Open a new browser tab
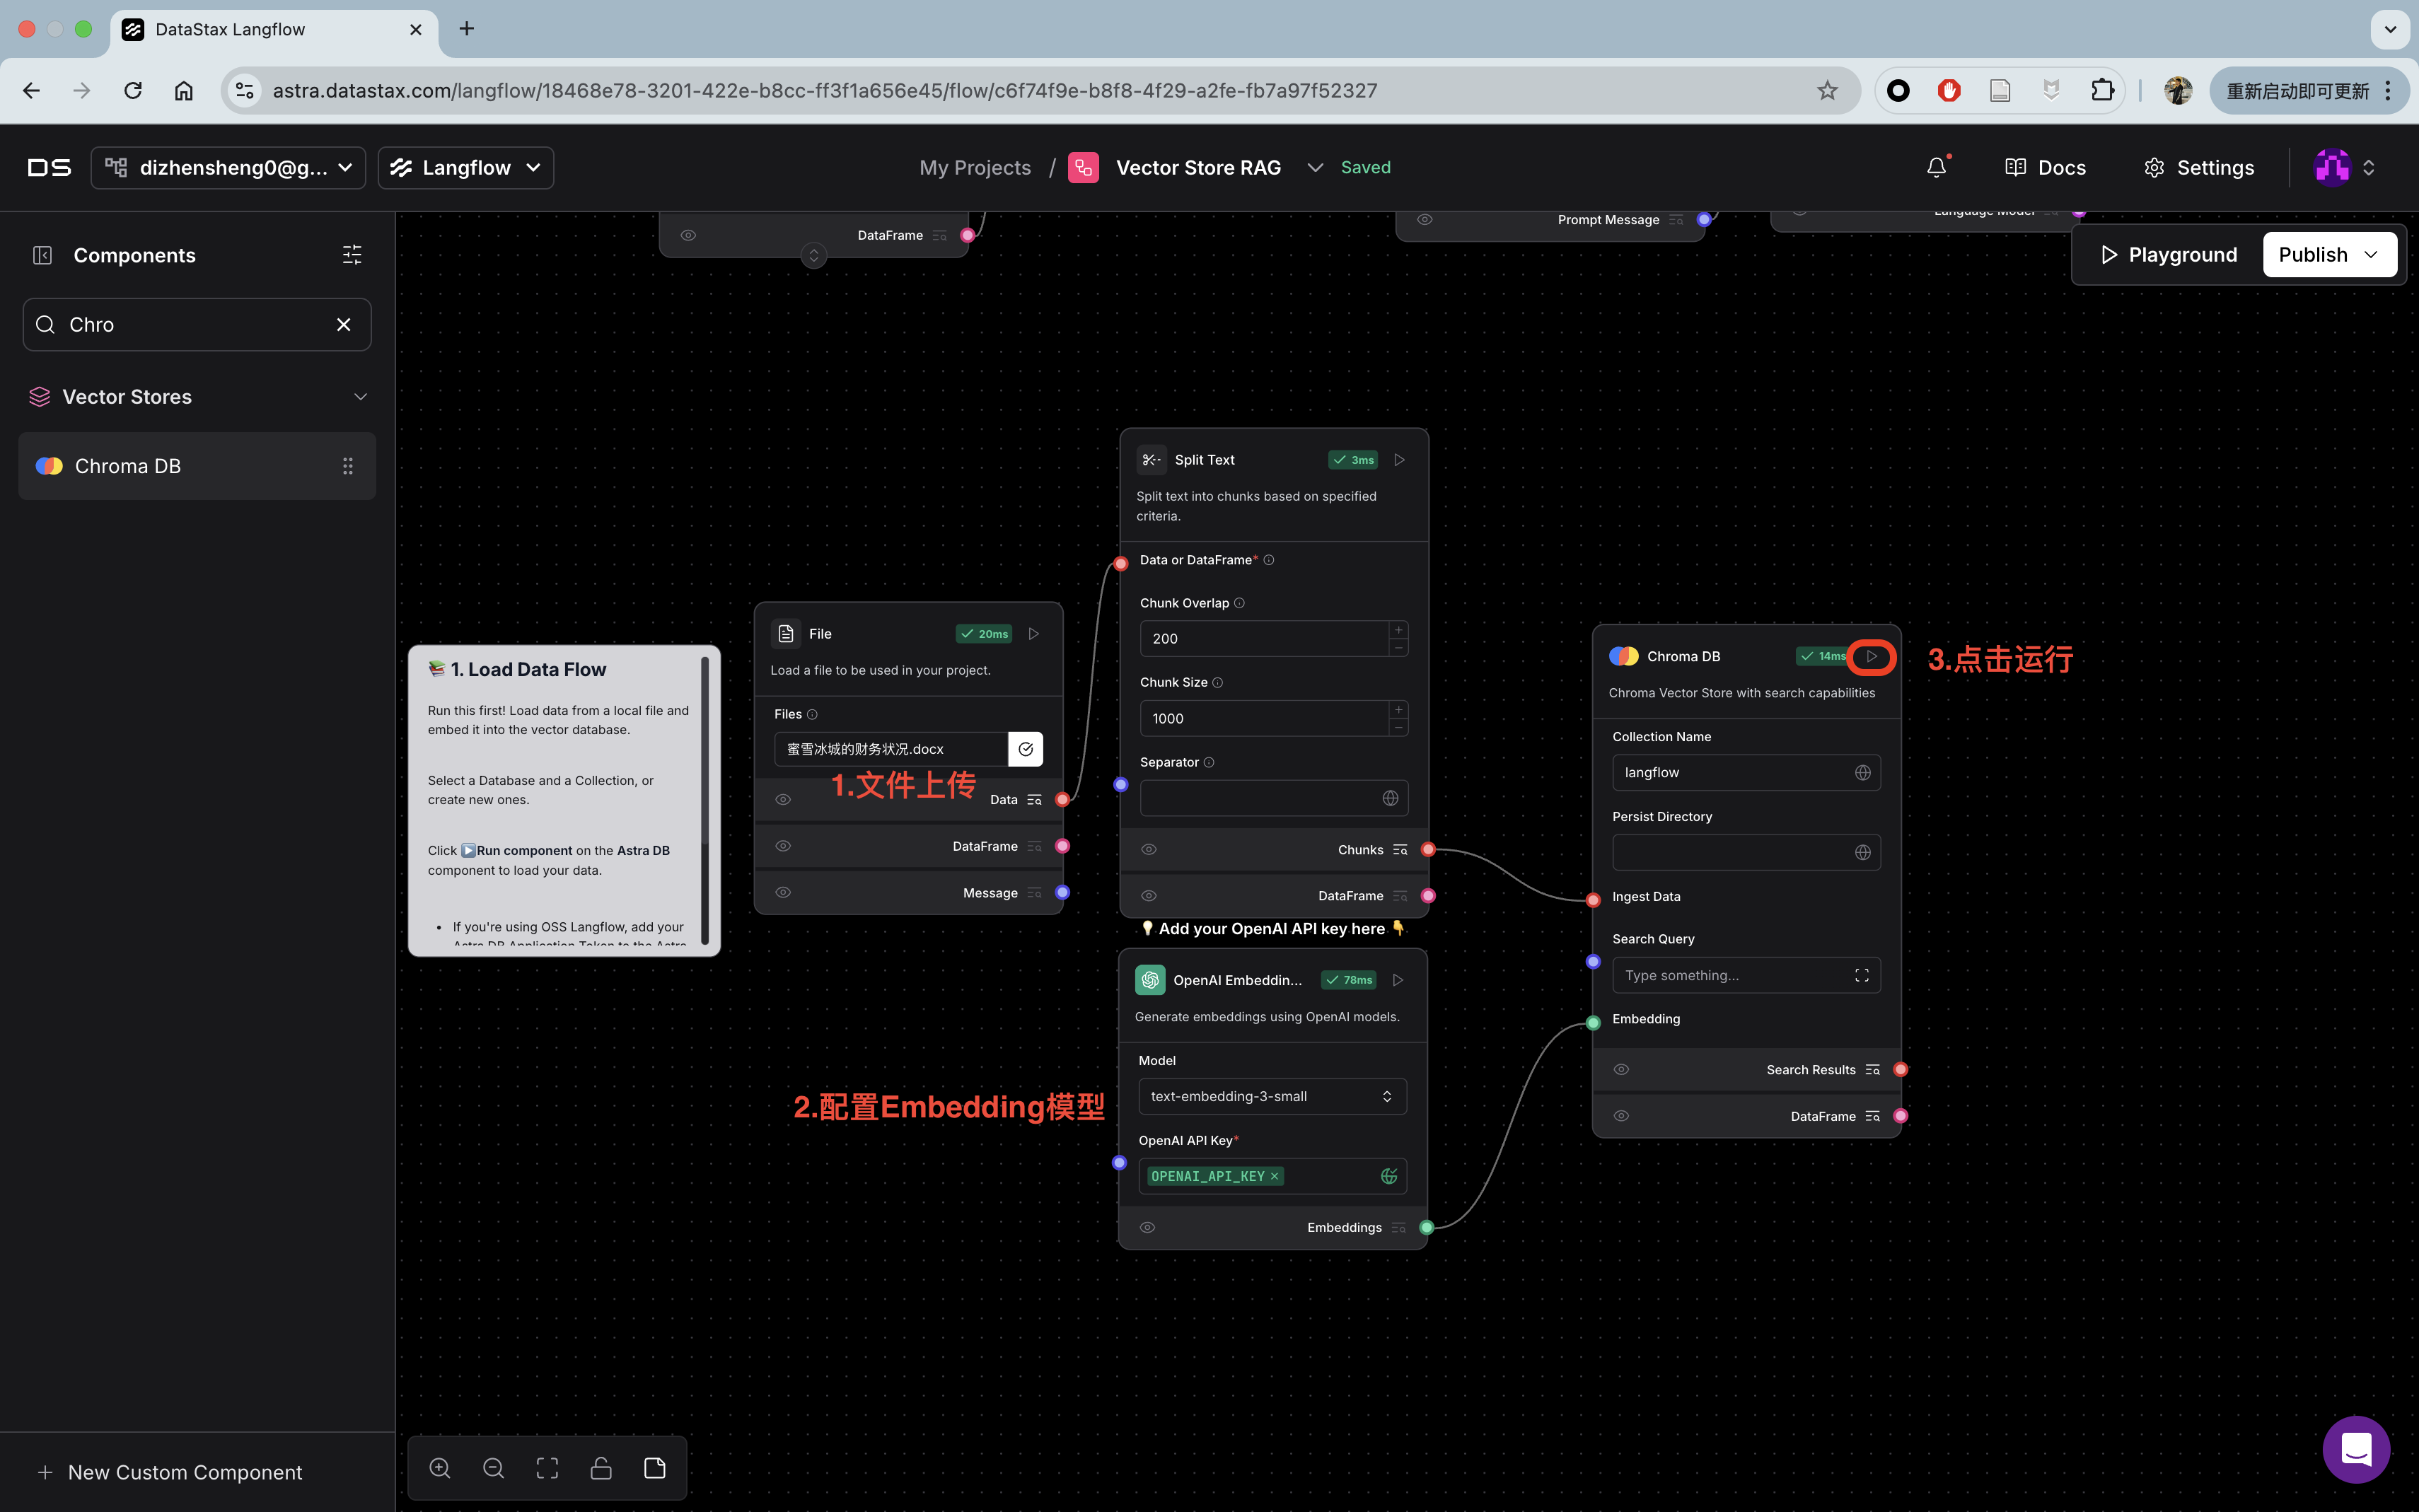 466,29
